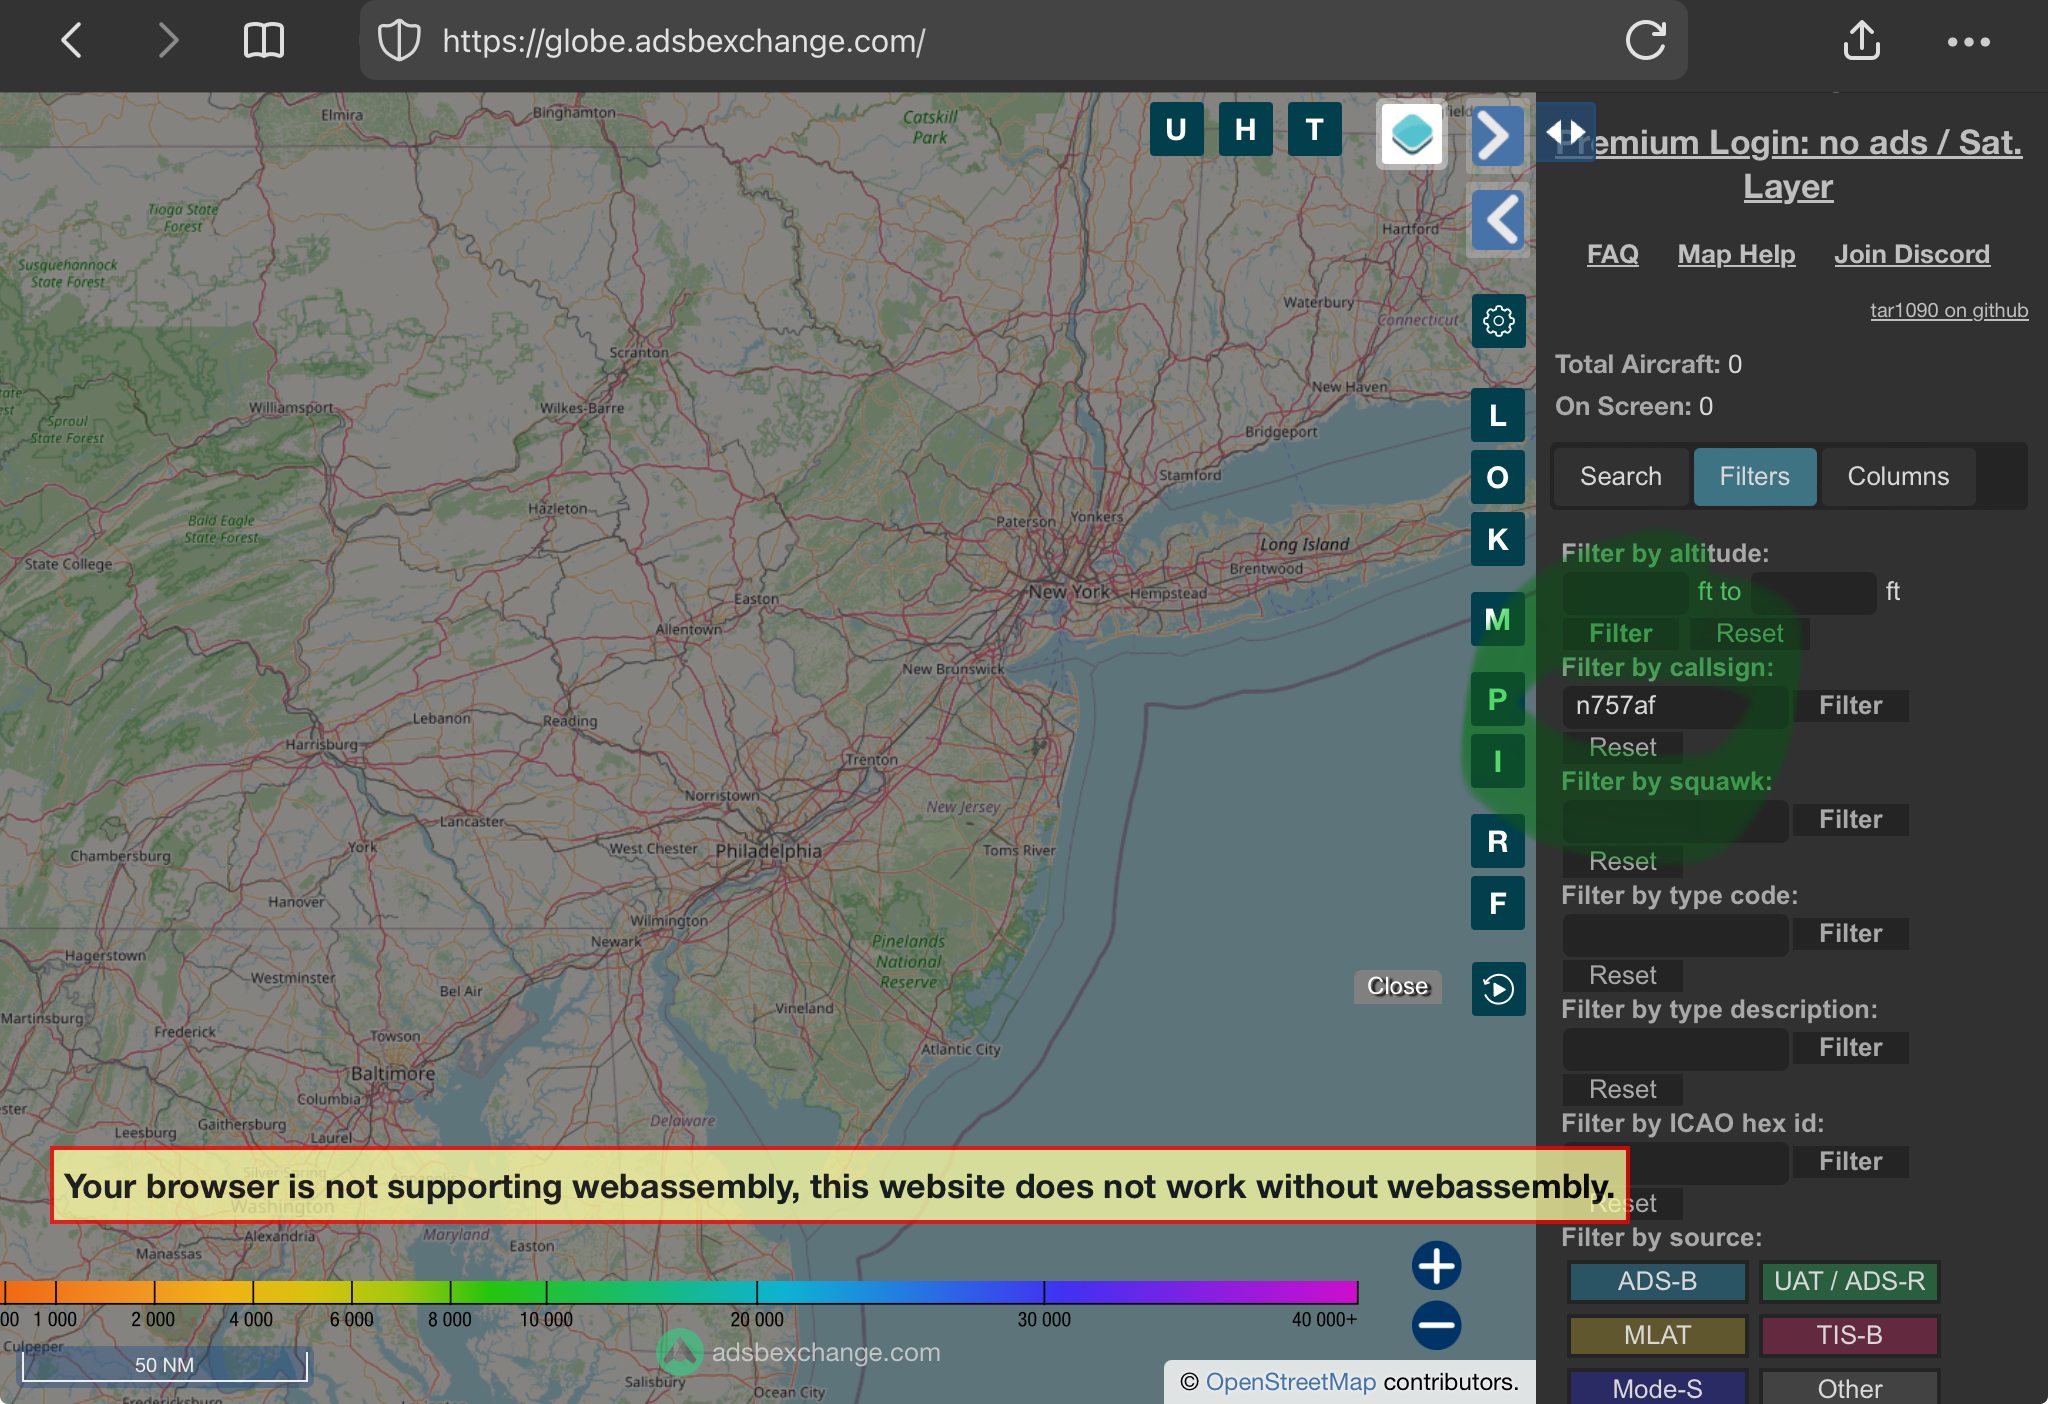Go forward with browser forward arrow
Screen dimensions: 2048x1404
click(x=168, y=41)
